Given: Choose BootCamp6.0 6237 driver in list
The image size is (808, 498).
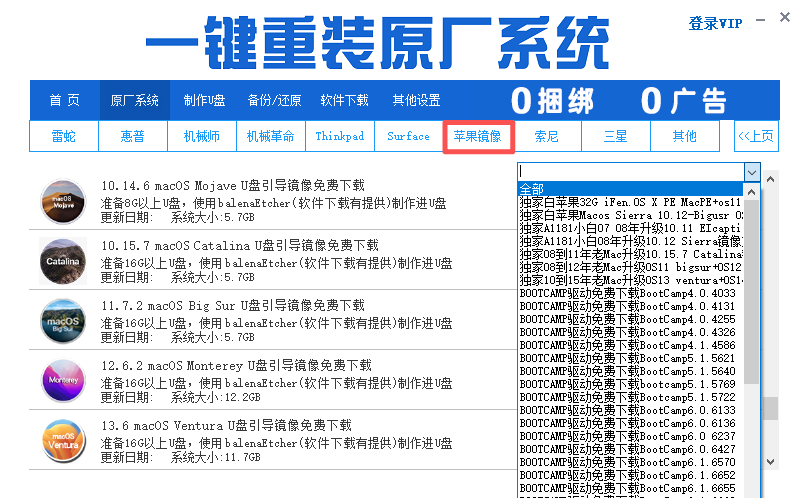Looking at the screenshot, I should [630, 436].
